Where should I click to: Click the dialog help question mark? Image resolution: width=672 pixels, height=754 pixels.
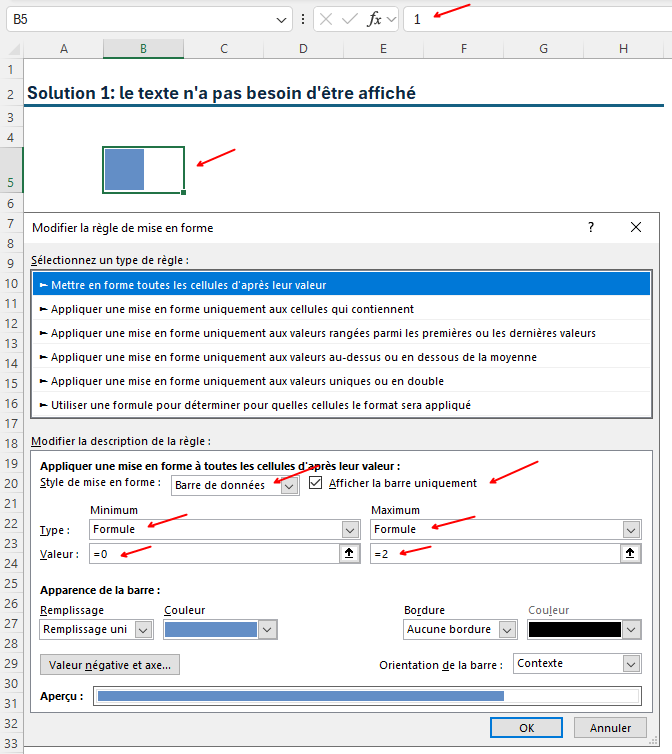click(591, 227)
